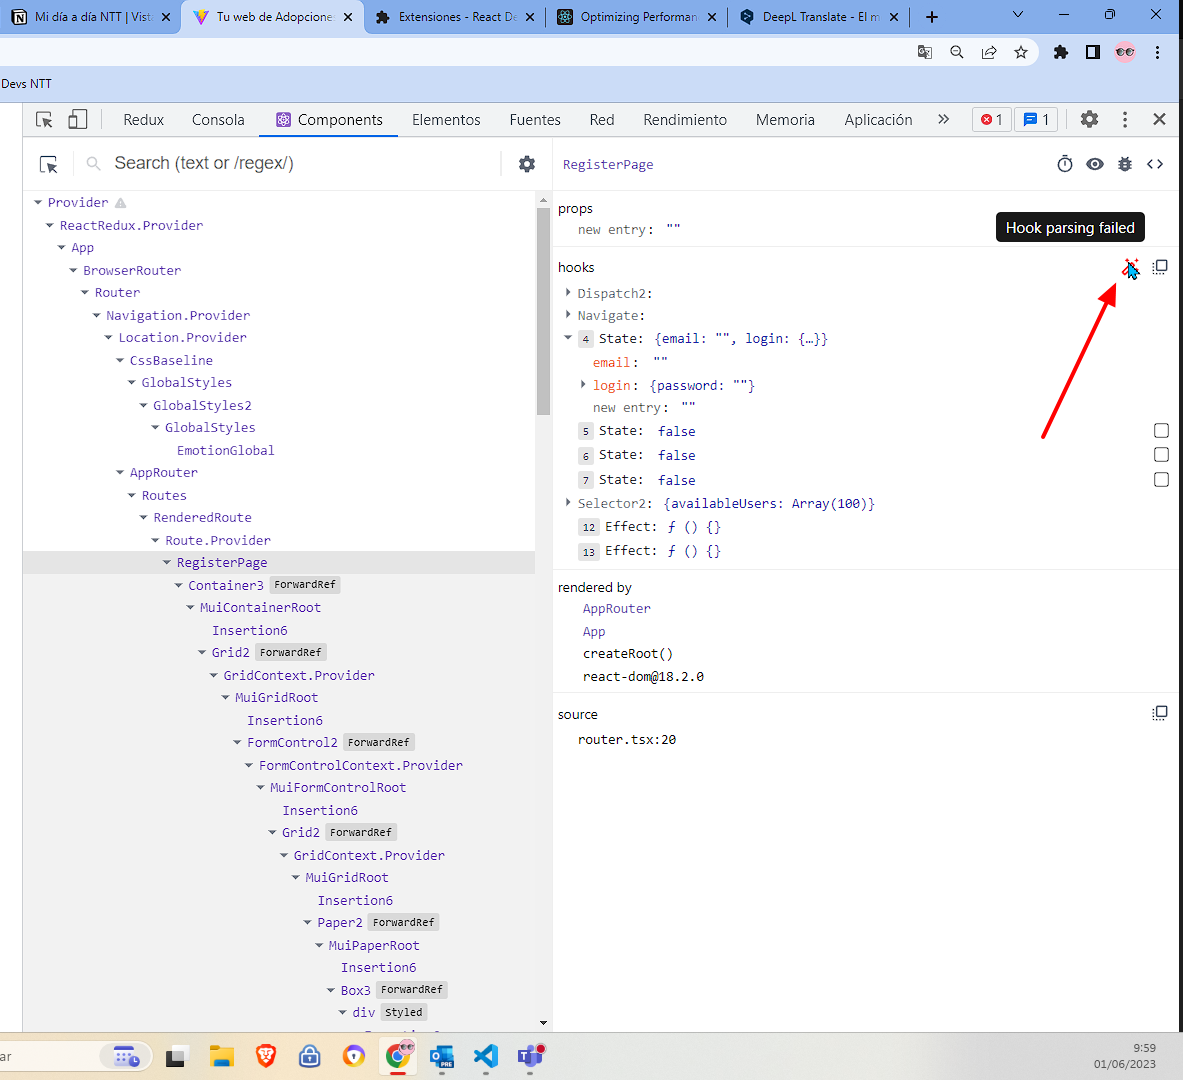
Task: Switch to DeepL Translate browser tab
Action: tap(819, 17)
